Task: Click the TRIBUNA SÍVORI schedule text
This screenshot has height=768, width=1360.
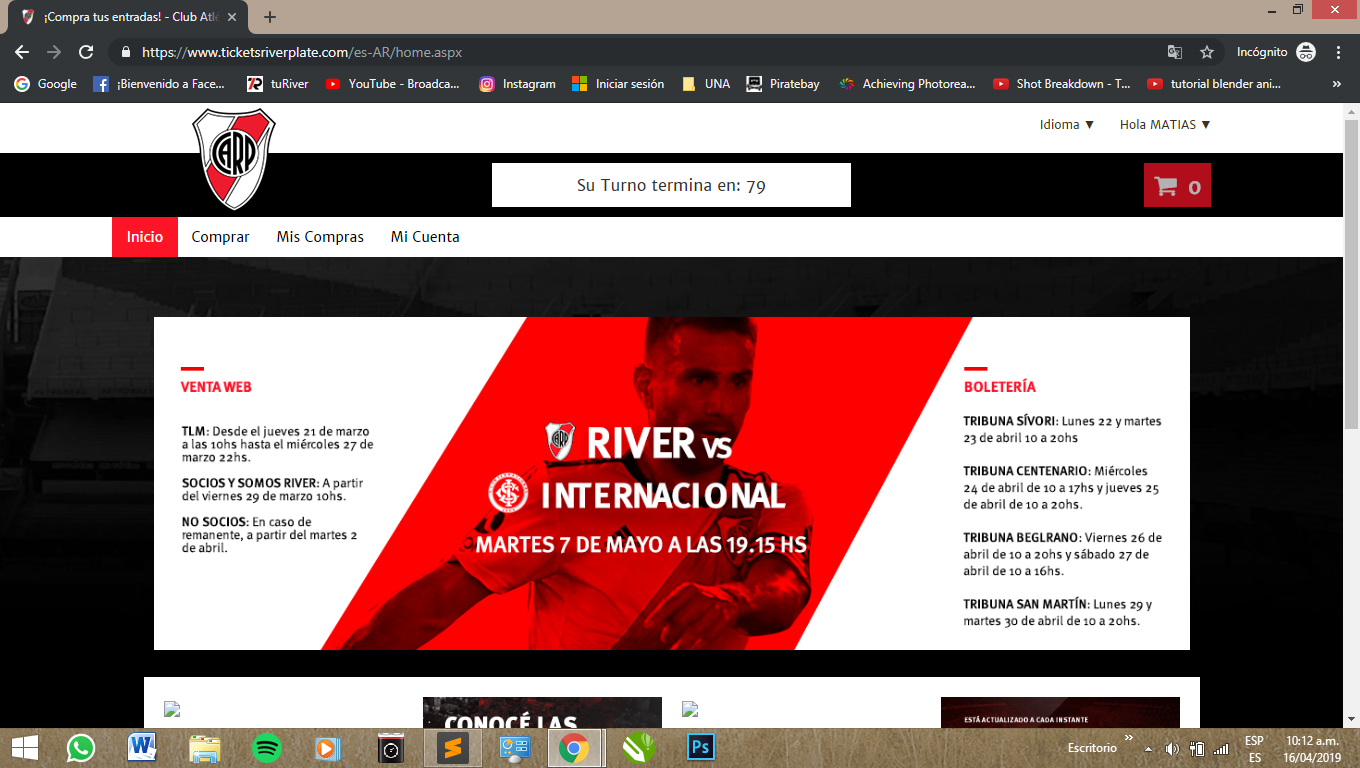Action: (1063, 430)
